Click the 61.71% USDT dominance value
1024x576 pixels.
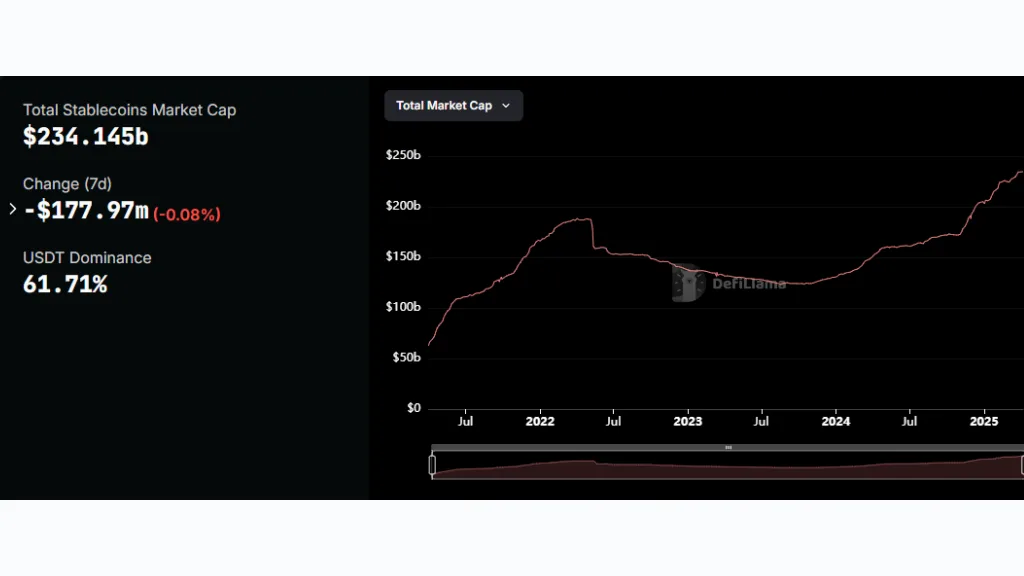tap(65, 285)
